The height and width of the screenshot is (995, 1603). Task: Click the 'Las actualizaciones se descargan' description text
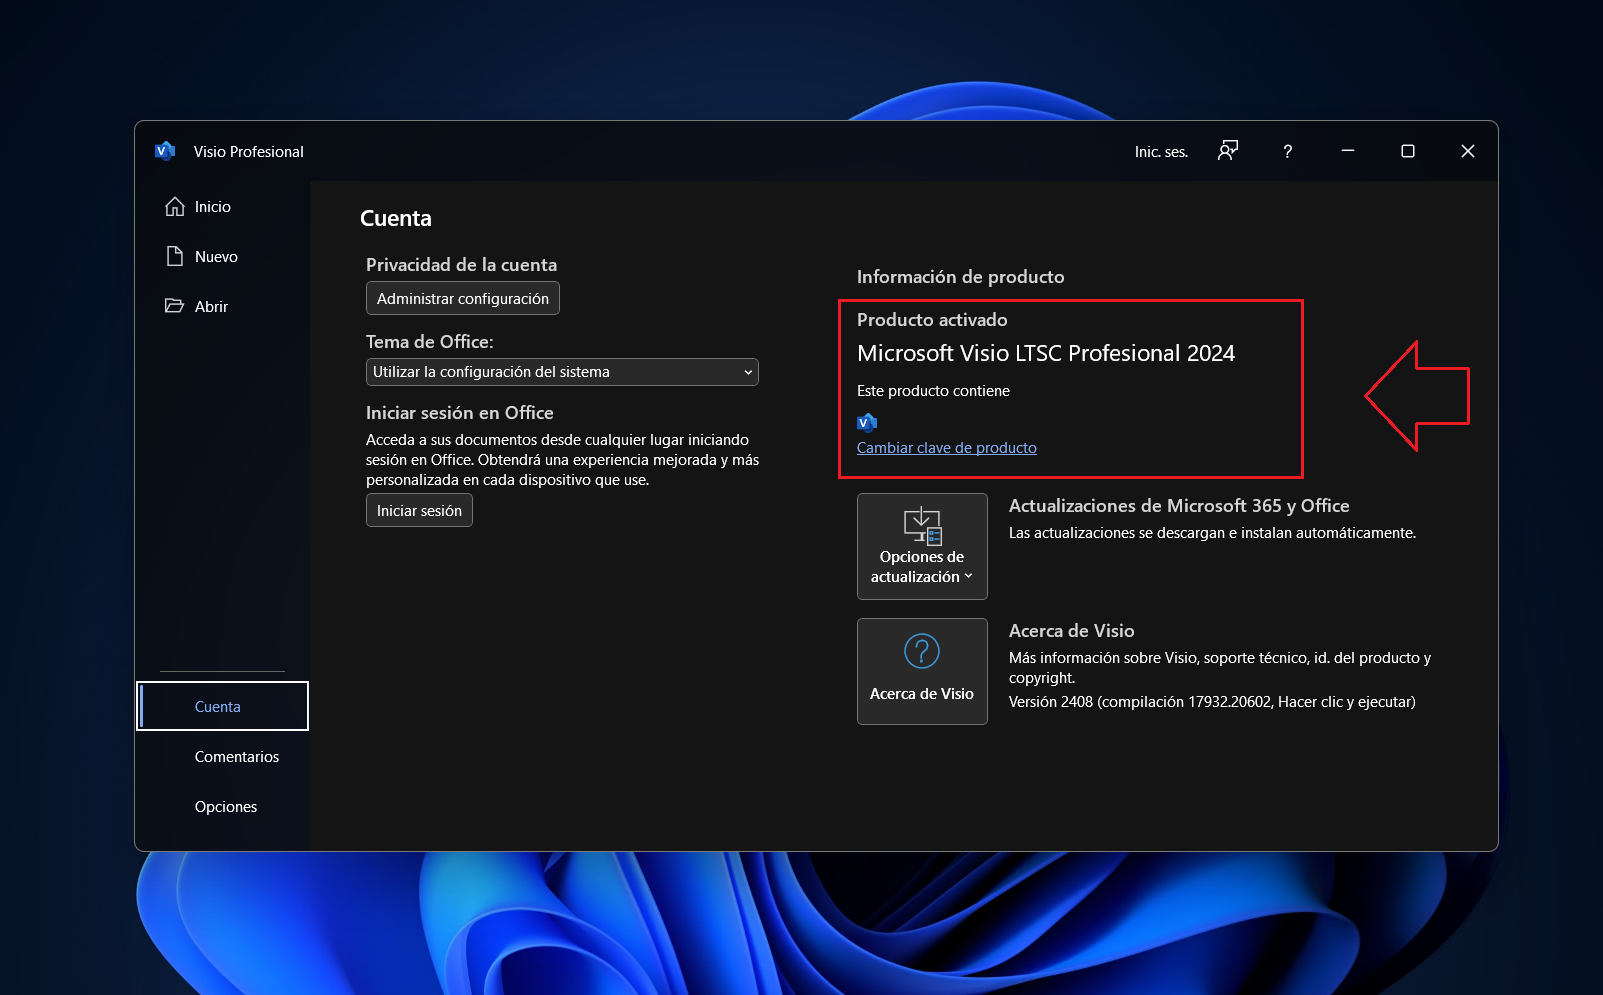[1212, 533]
